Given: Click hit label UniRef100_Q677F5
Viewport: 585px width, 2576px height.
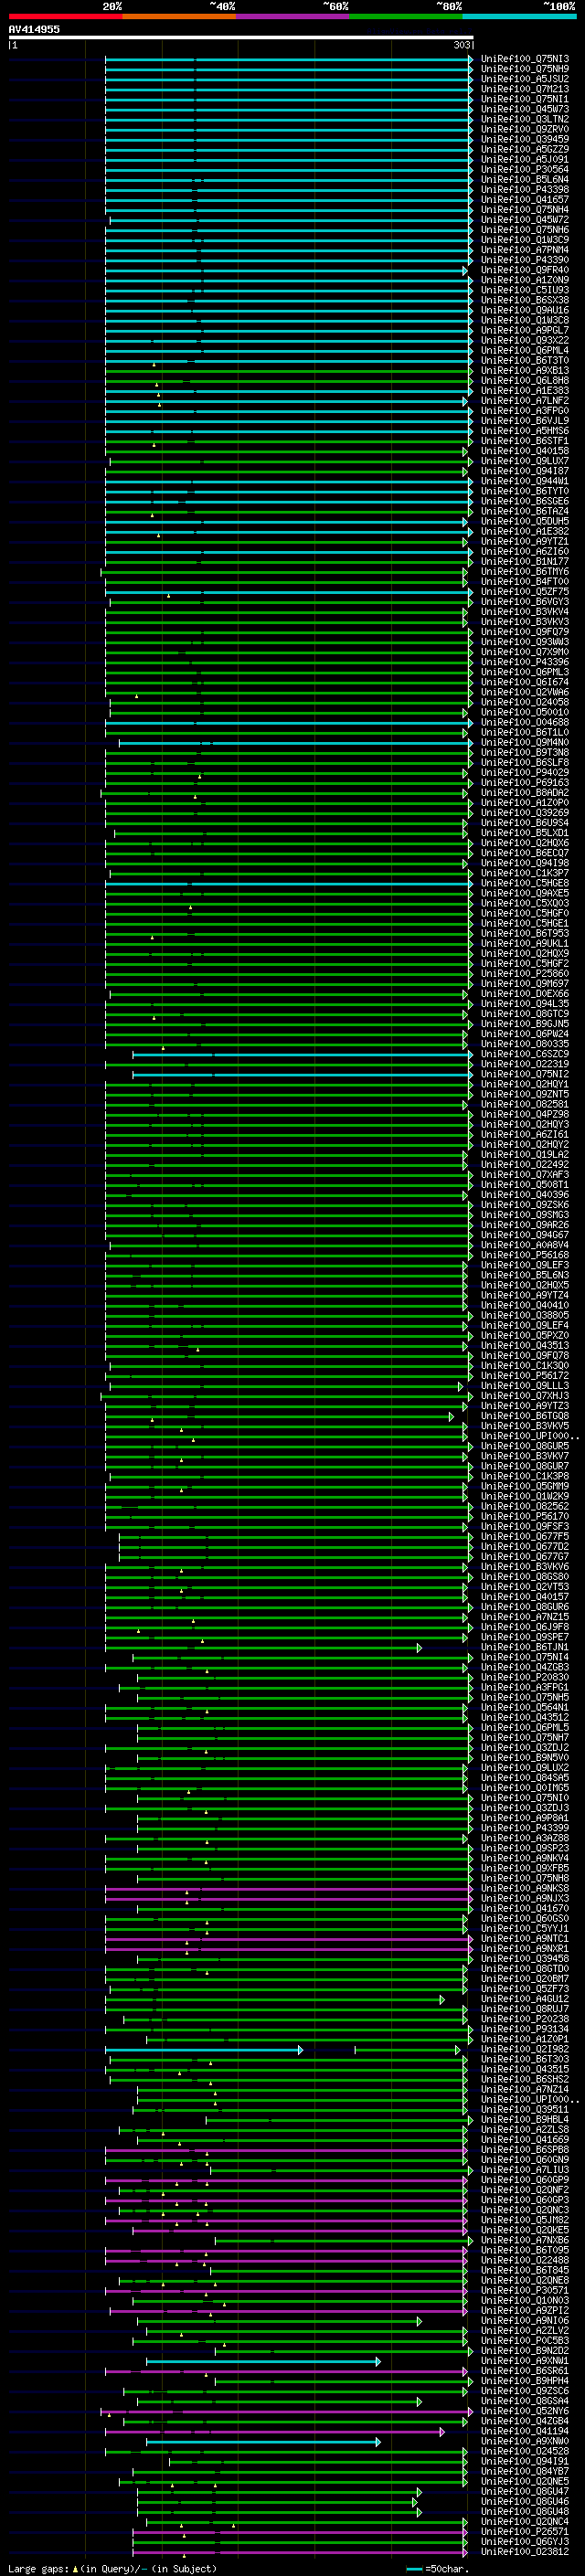Looking at the screenshot, I should point(524,1537).
